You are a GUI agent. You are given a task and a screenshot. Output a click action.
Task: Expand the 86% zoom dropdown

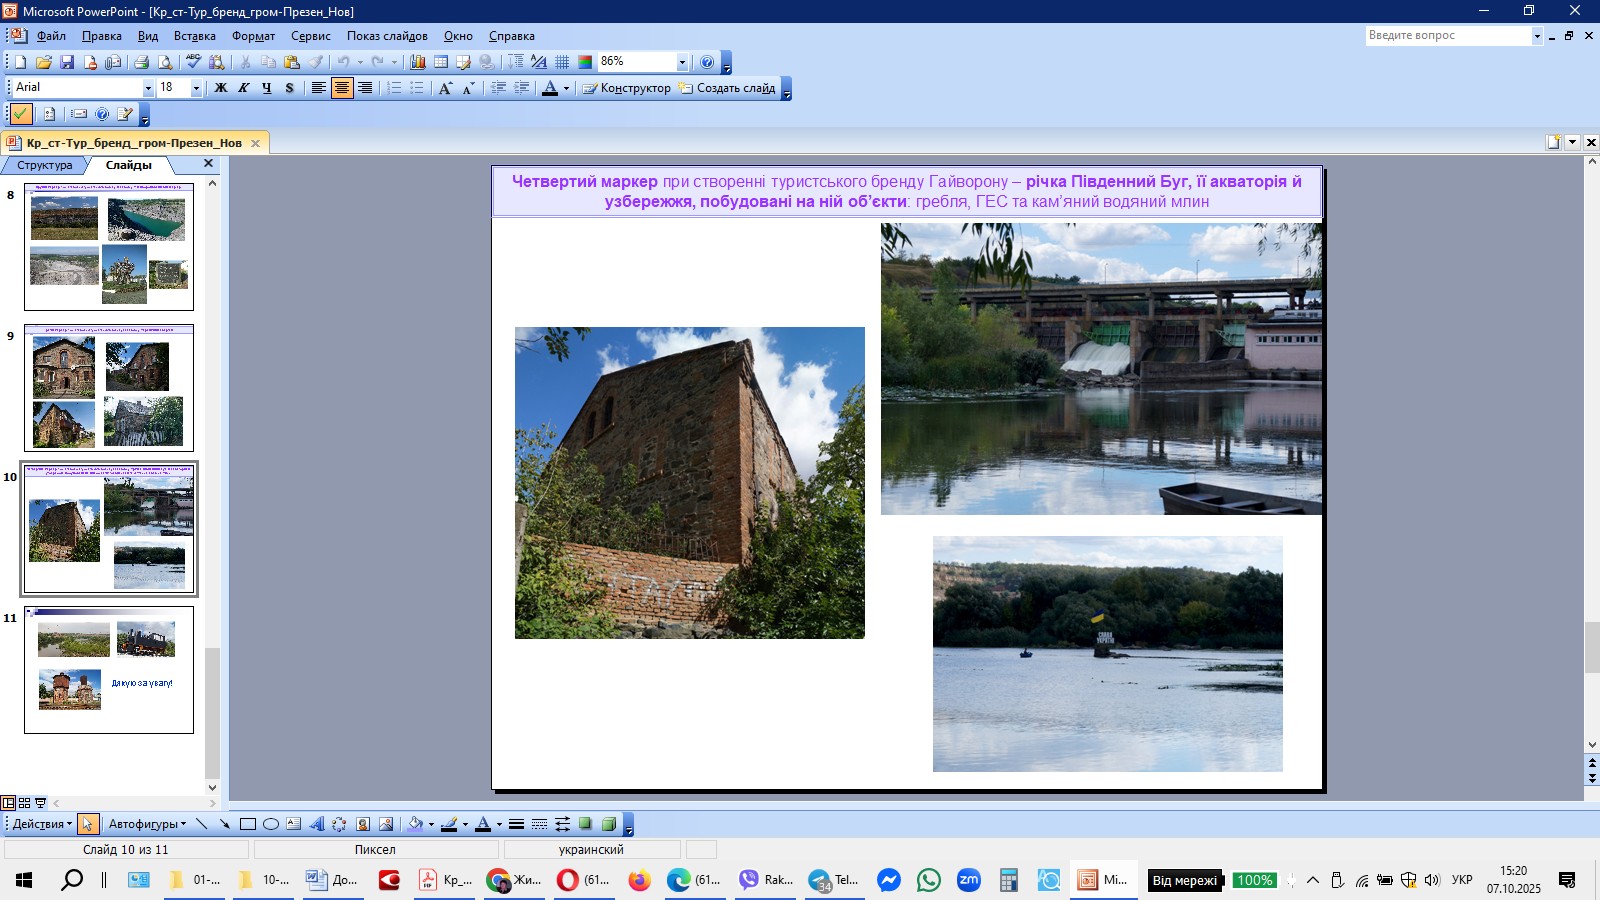(x=682, y=62)
